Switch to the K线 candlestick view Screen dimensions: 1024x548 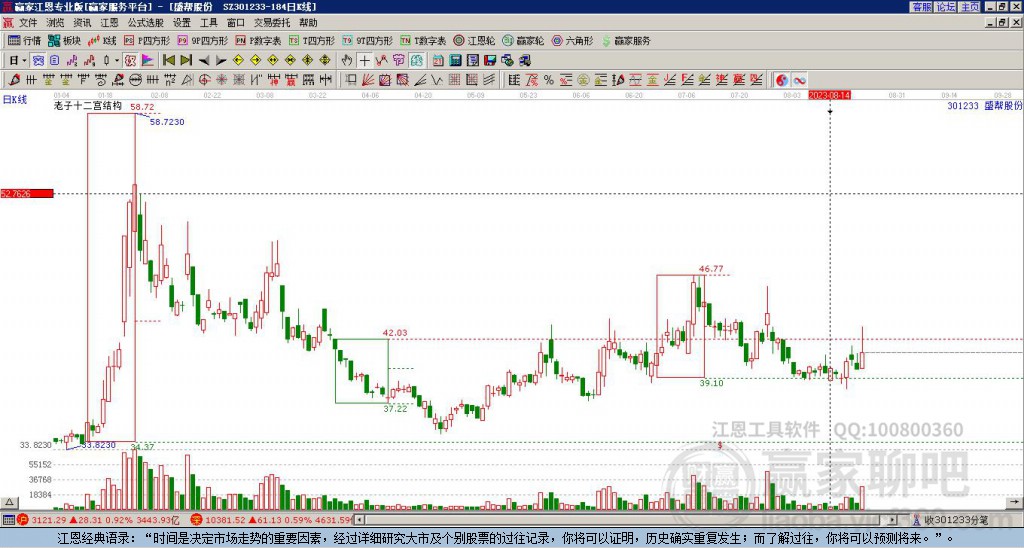102,40
